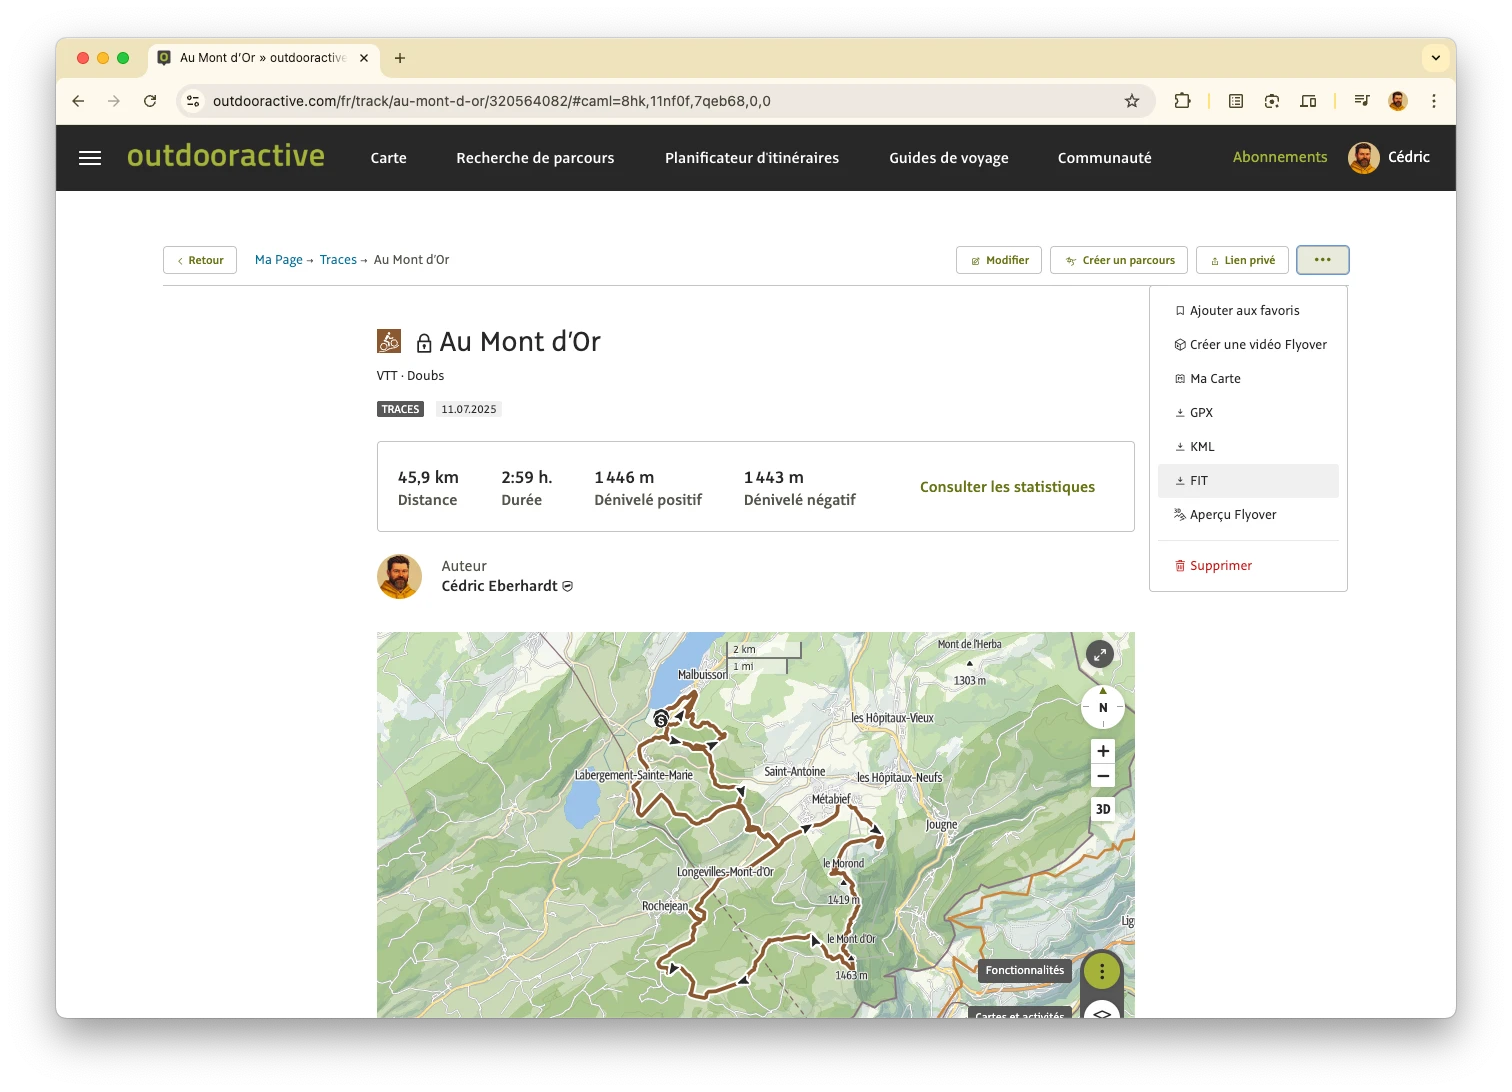Choose Ma Carte from menu
This screenshot has height=1092, width=1512.
click(x=1248, y=379)
